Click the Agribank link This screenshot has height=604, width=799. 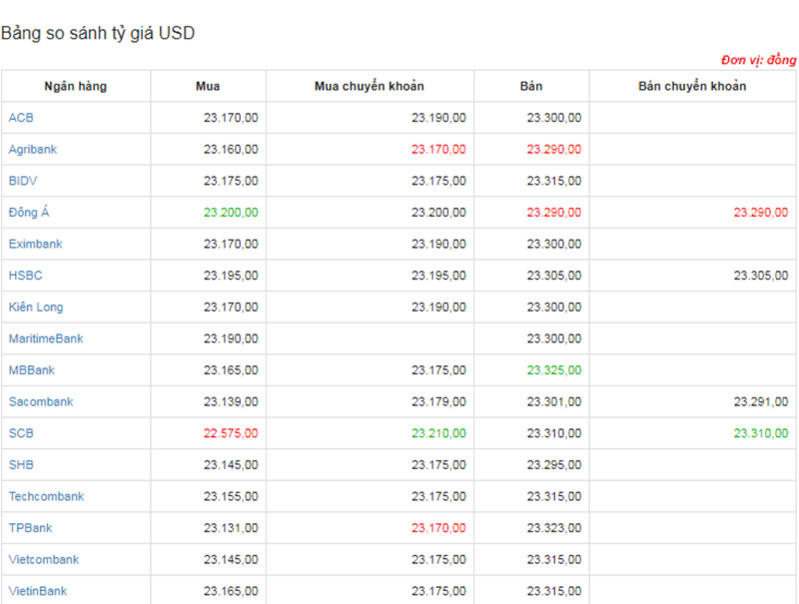click(x=33, y=150)
